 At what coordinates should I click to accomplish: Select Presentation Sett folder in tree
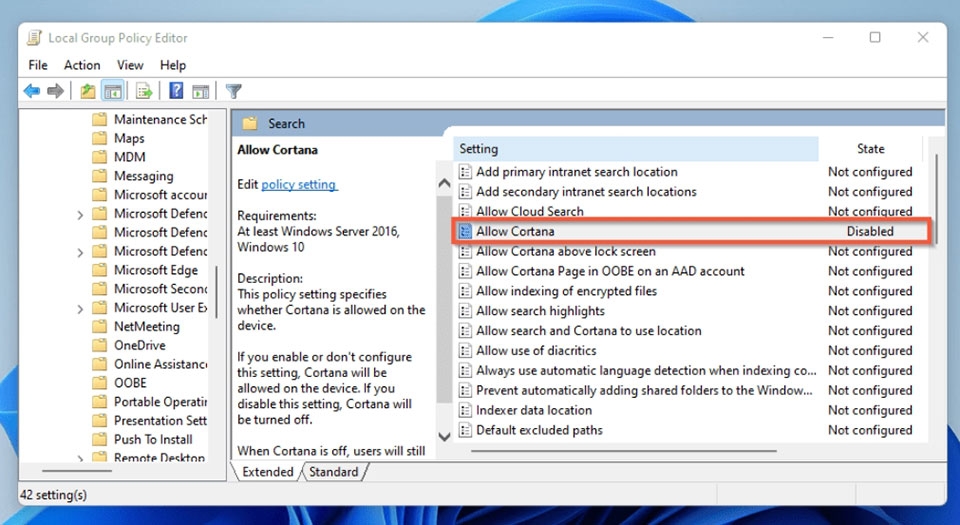tap(160, 421)
